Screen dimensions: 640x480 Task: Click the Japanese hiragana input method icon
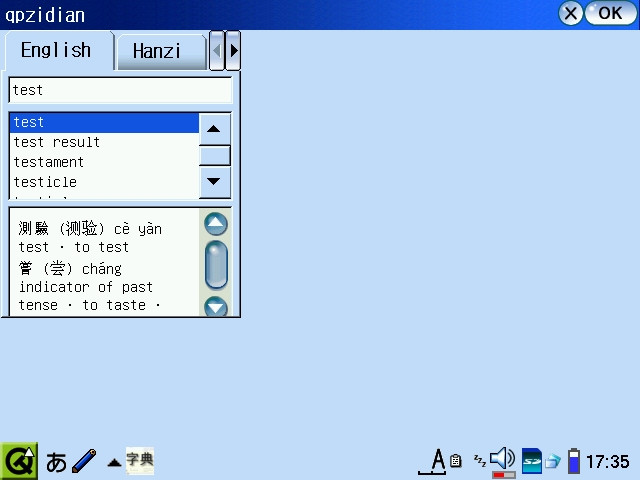click(57, 462)
